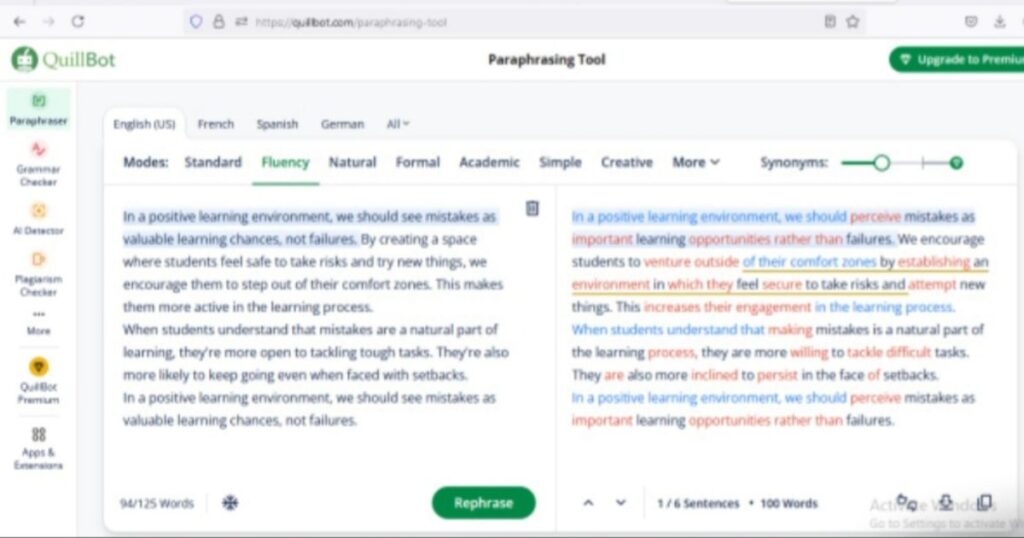Click the word 'persist' in output
This screenshot has height=538, width=1024.
click(x=777, y=375)
